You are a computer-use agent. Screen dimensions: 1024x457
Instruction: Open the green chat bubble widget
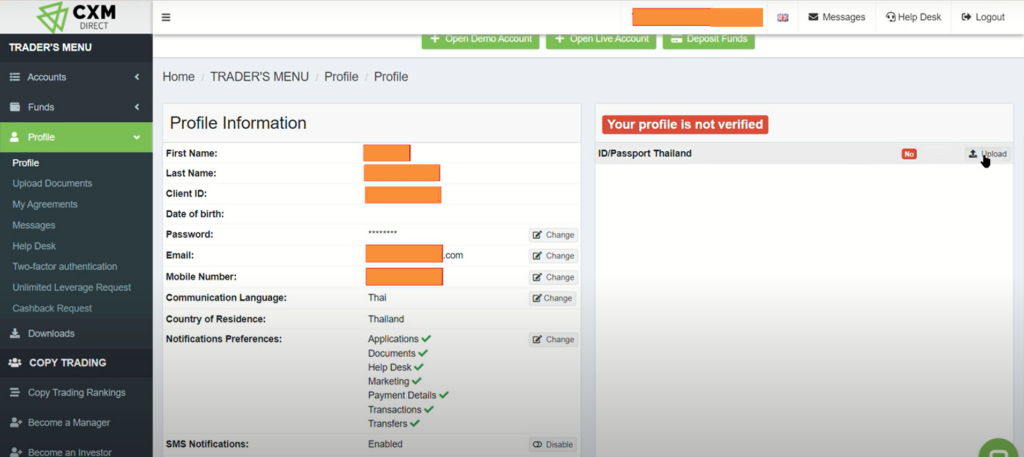1000,450
